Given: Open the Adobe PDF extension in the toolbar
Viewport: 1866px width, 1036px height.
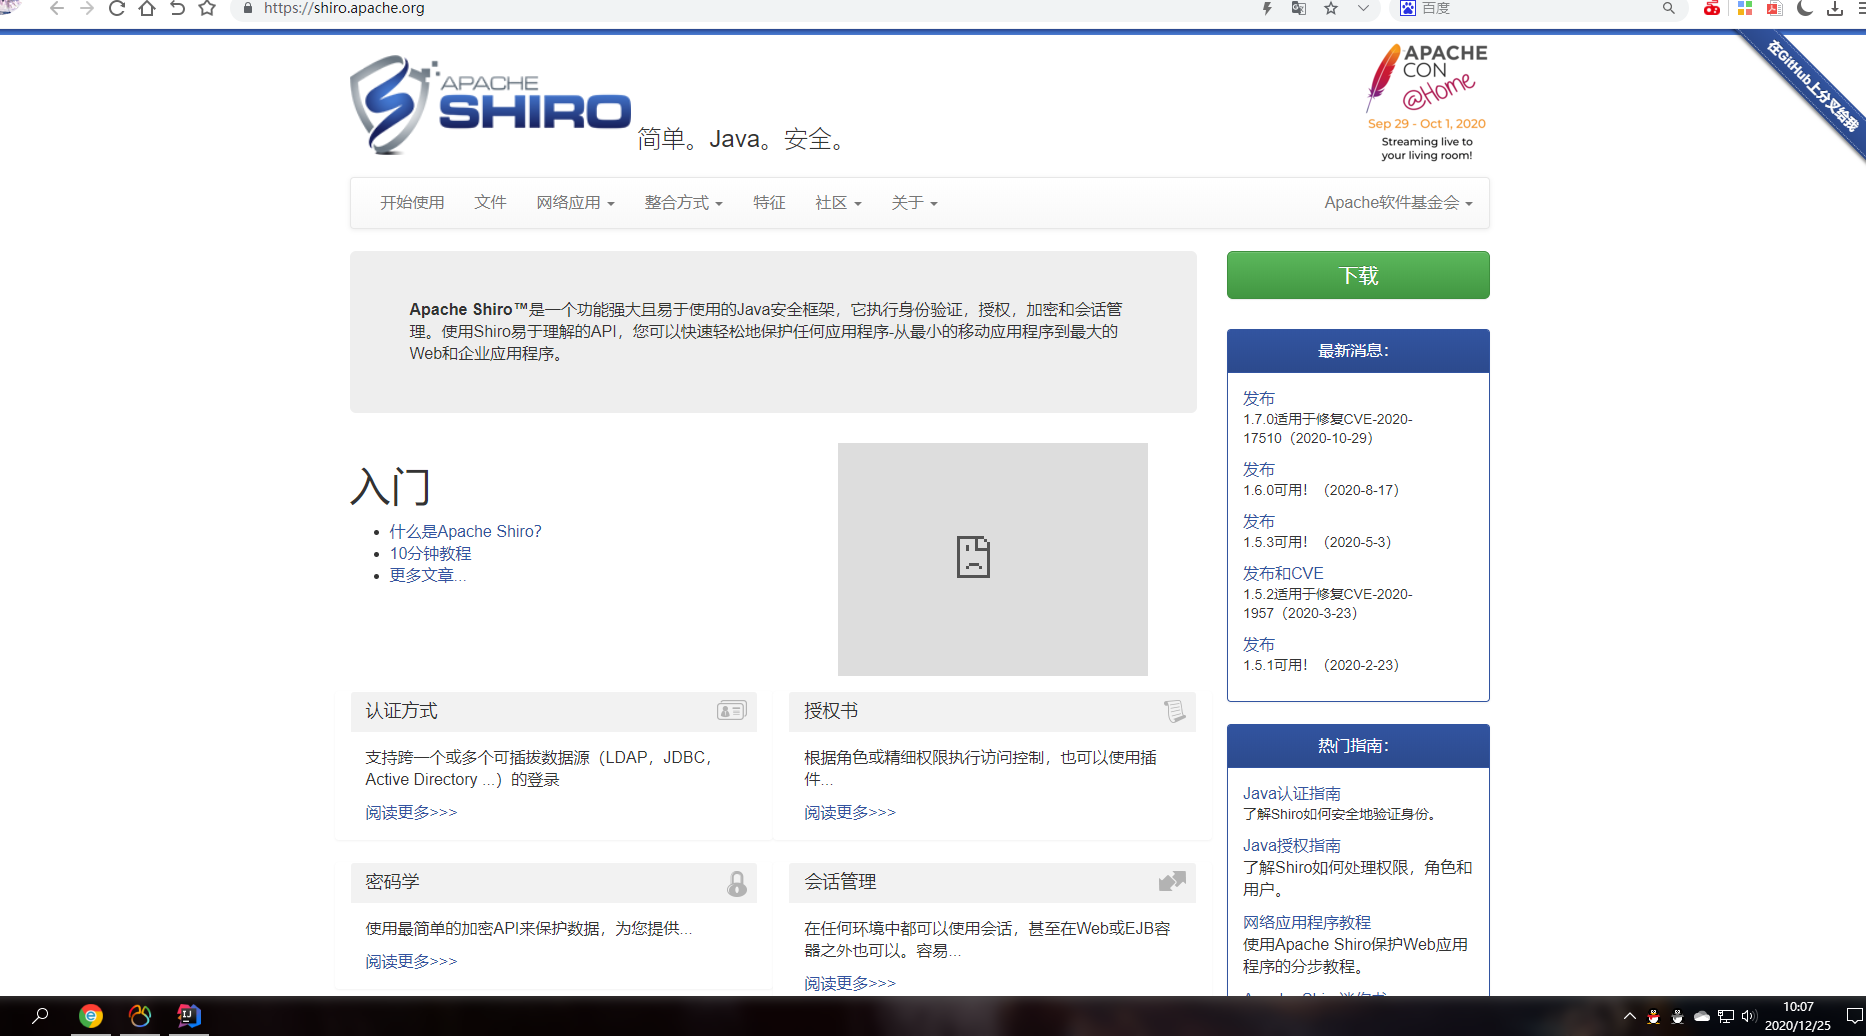Looking at the screenshot, I should 1774,9.
